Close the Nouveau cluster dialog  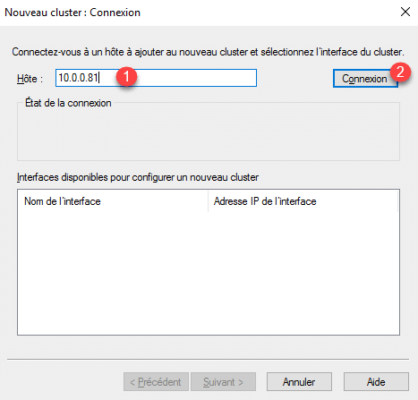pos(405,12)
